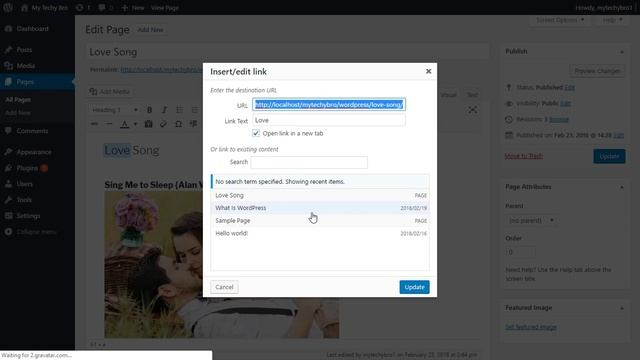The width and height of the screenshot is (640, 360).
Task: Click the Search field in link dialog
Action: tap(309, 162)
